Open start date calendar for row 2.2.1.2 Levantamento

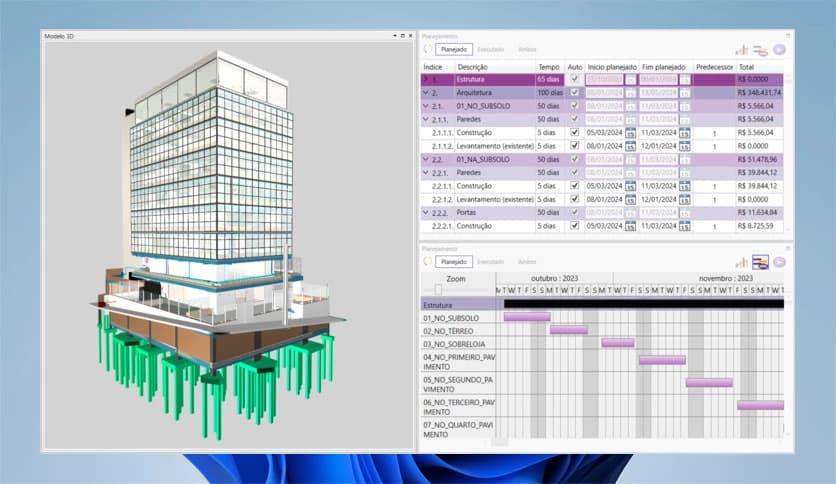[x=631, y=199]
